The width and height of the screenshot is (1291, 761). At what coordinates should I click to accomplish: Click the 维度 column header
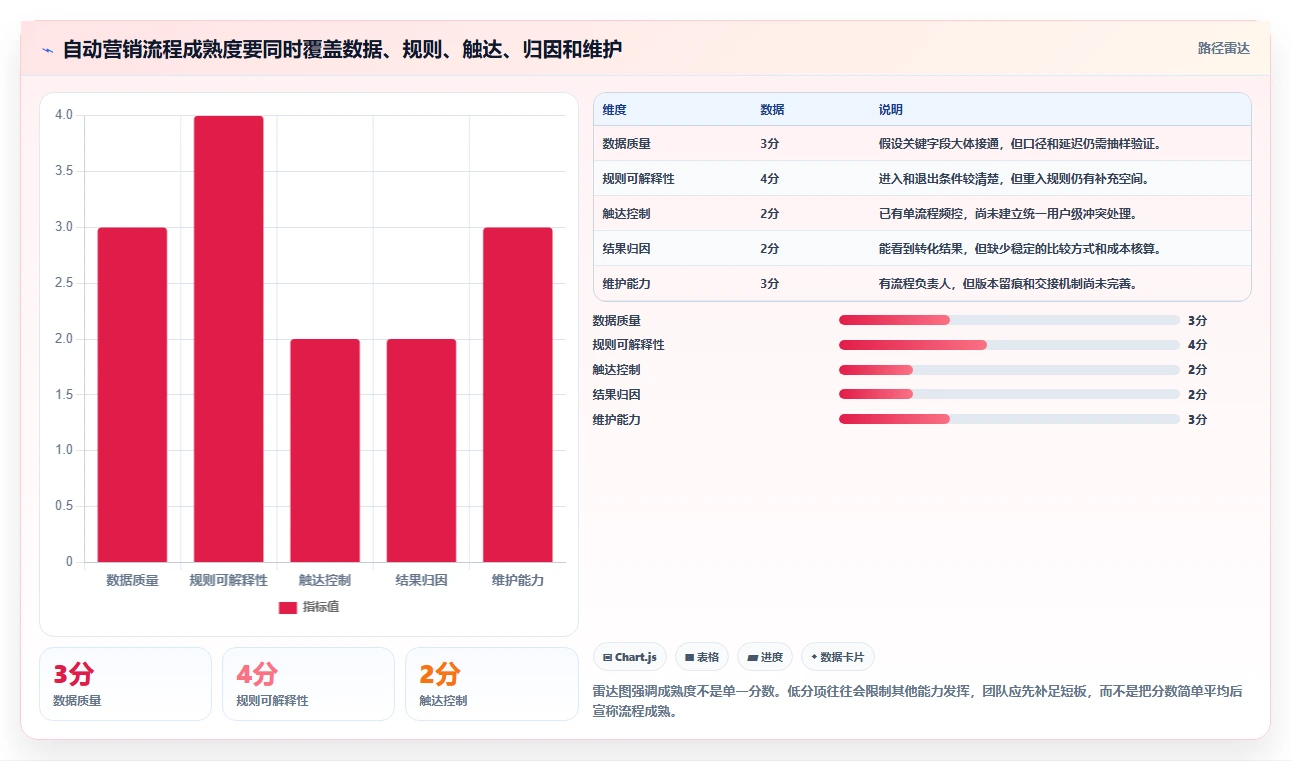(615, 110)
